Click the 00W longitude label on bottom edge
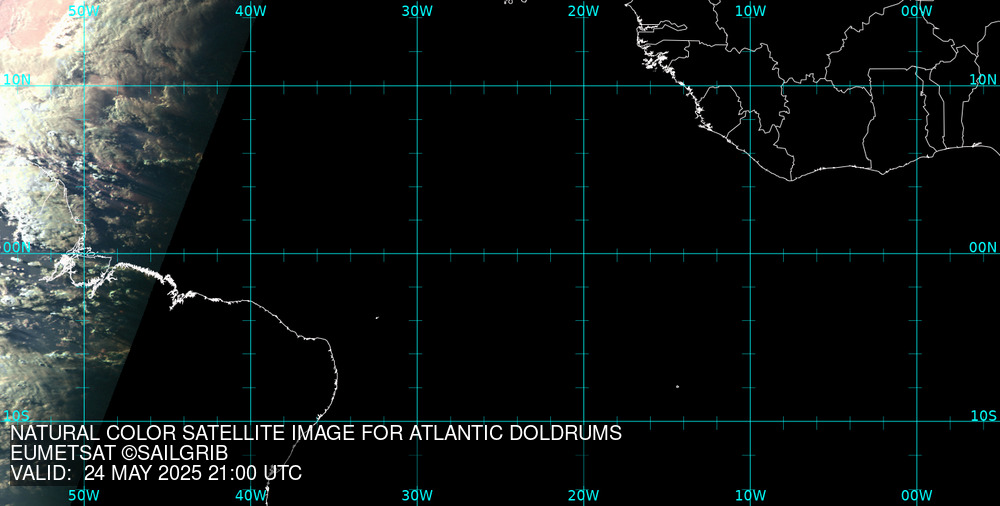1000x506 pixels. pos(917,496)
